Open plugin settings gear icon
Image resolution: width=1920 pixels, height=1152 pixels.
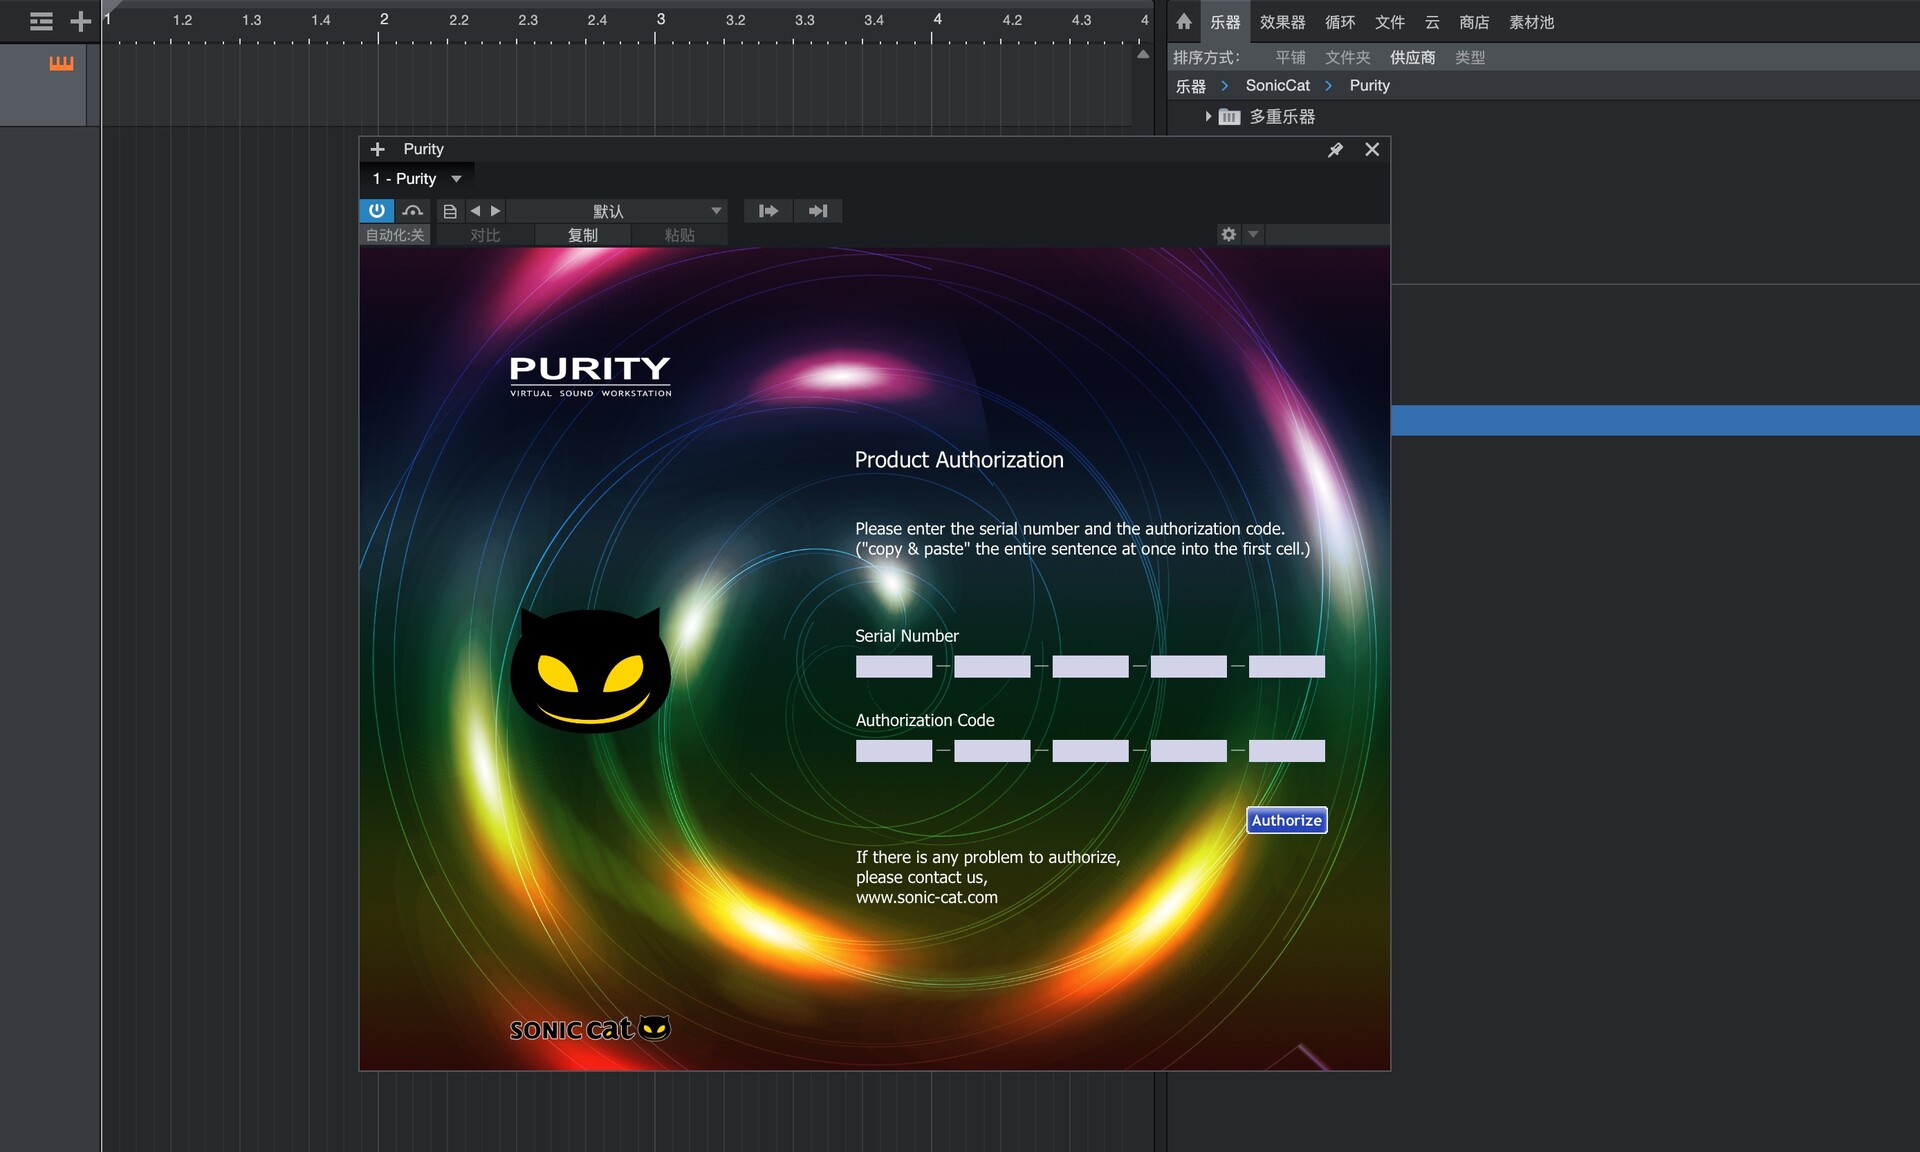(1228, 234)
